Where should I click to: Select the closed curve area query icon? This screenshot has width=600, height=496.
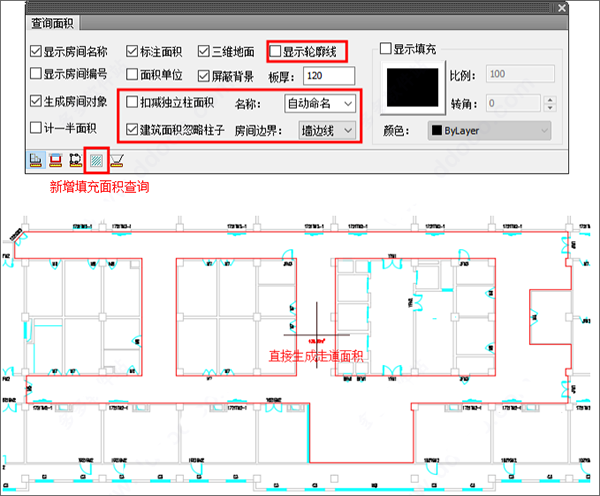(75, 160)
